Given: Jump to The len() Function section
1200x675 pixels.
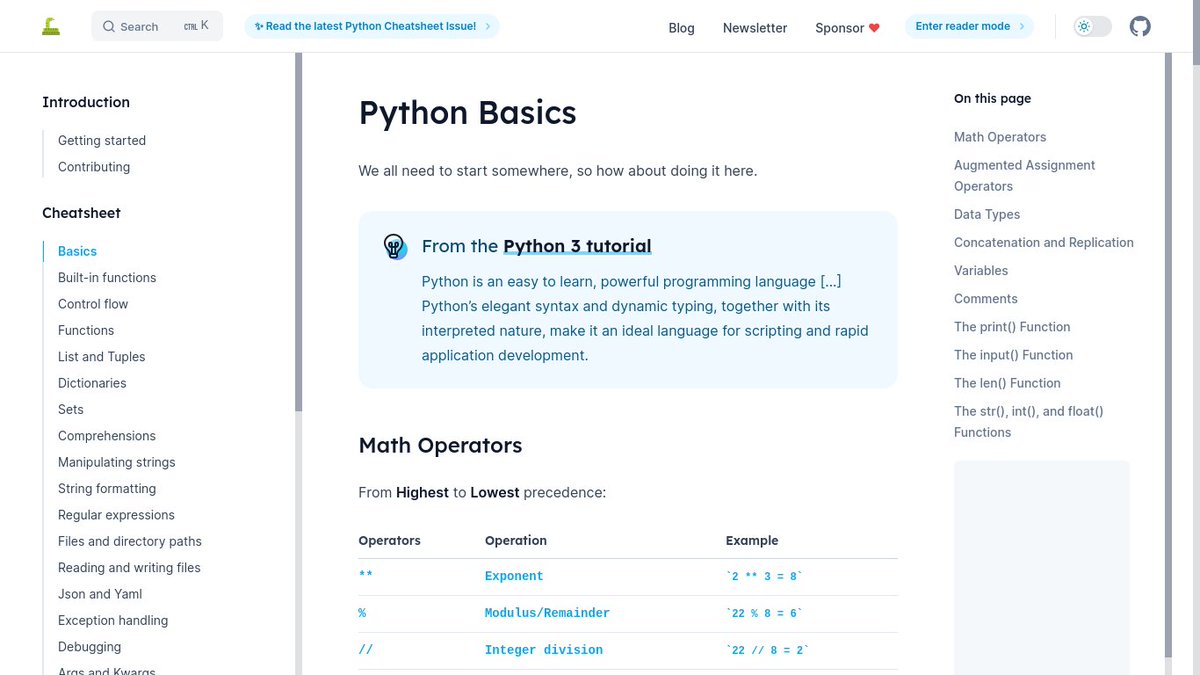Looking at the screenshot, I should coord(1007,382).
